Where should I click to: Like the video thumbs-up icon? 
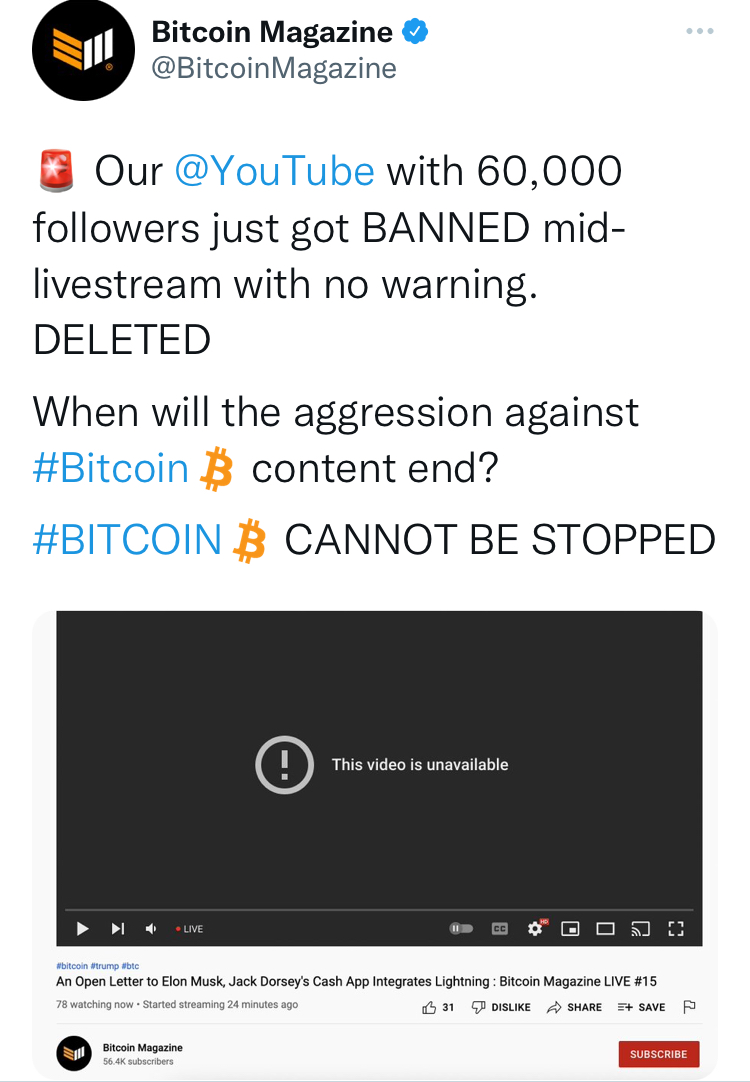(x=428, y=1007)
